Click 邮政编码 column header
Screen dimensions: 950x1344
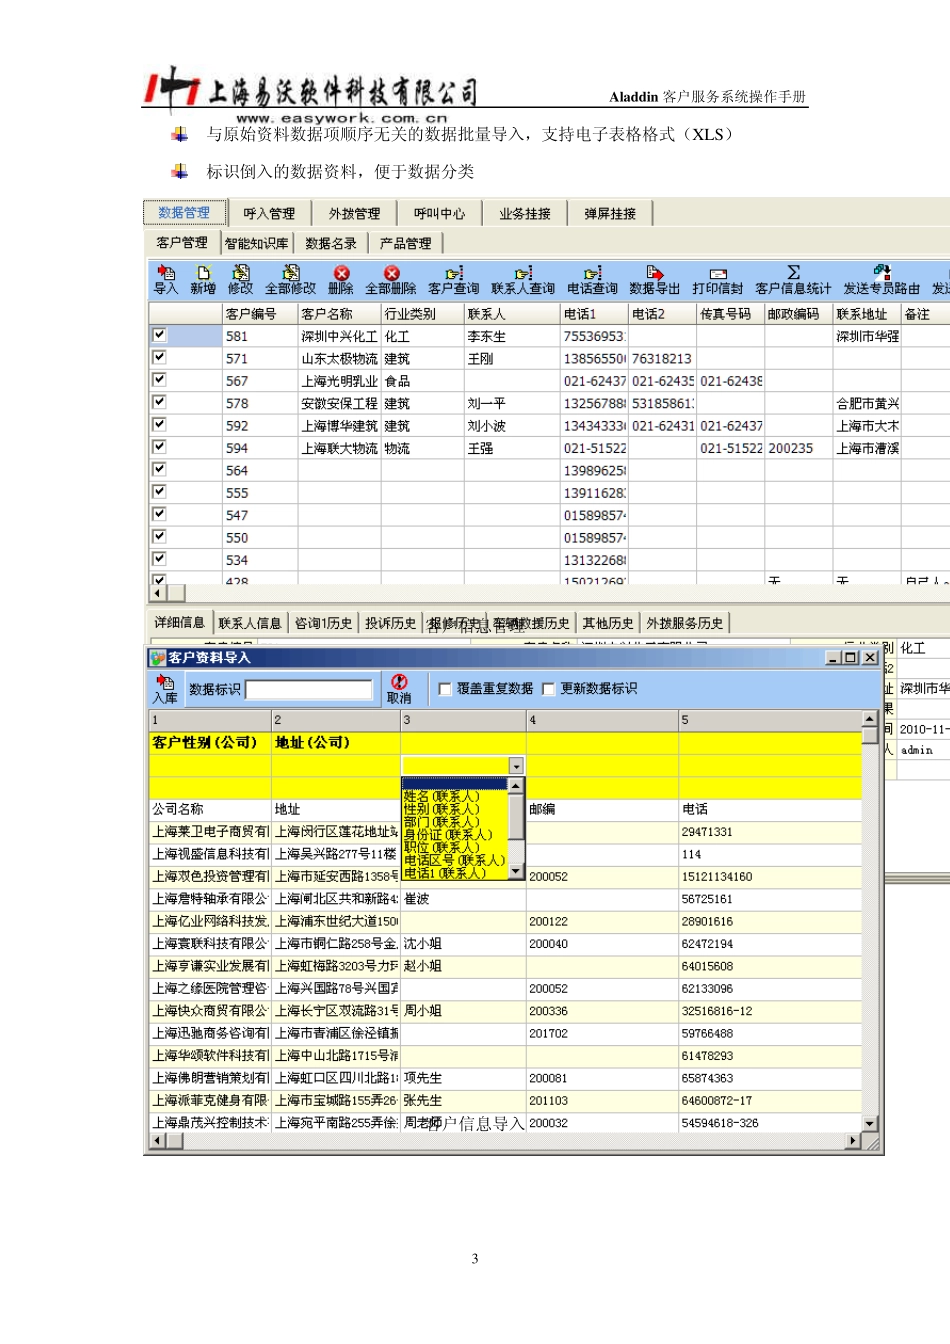coord(798,314)
